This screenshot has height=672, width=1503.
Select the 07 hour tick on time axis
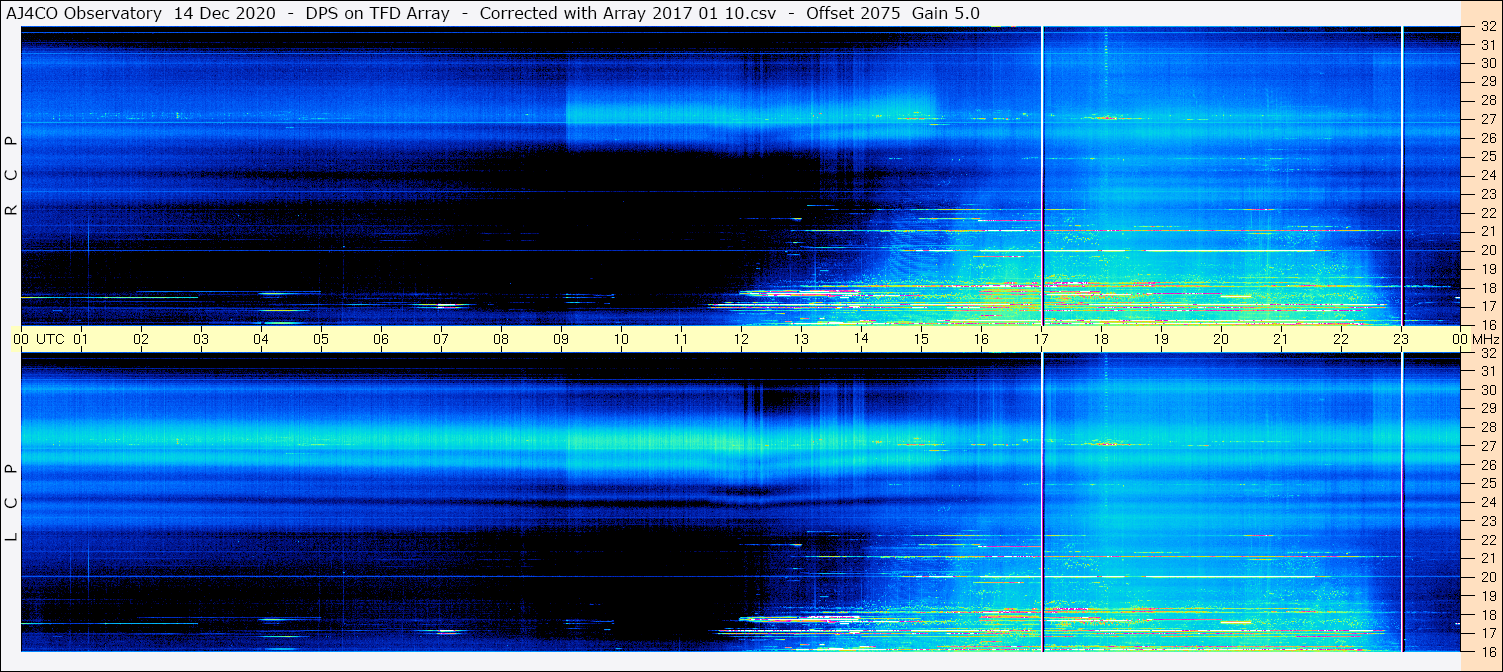441,339
